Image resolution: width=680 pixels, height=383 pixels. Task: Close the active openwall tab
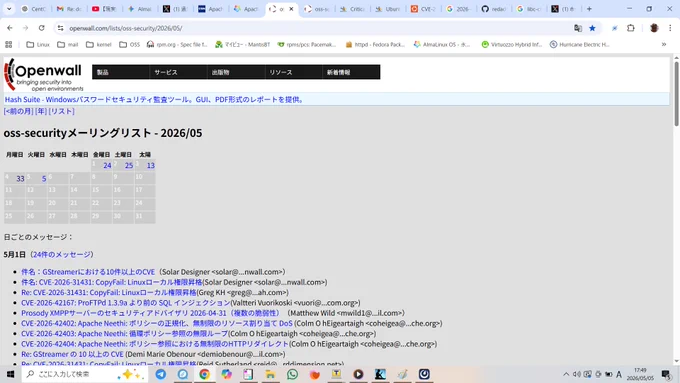click(x=291, y=9)
